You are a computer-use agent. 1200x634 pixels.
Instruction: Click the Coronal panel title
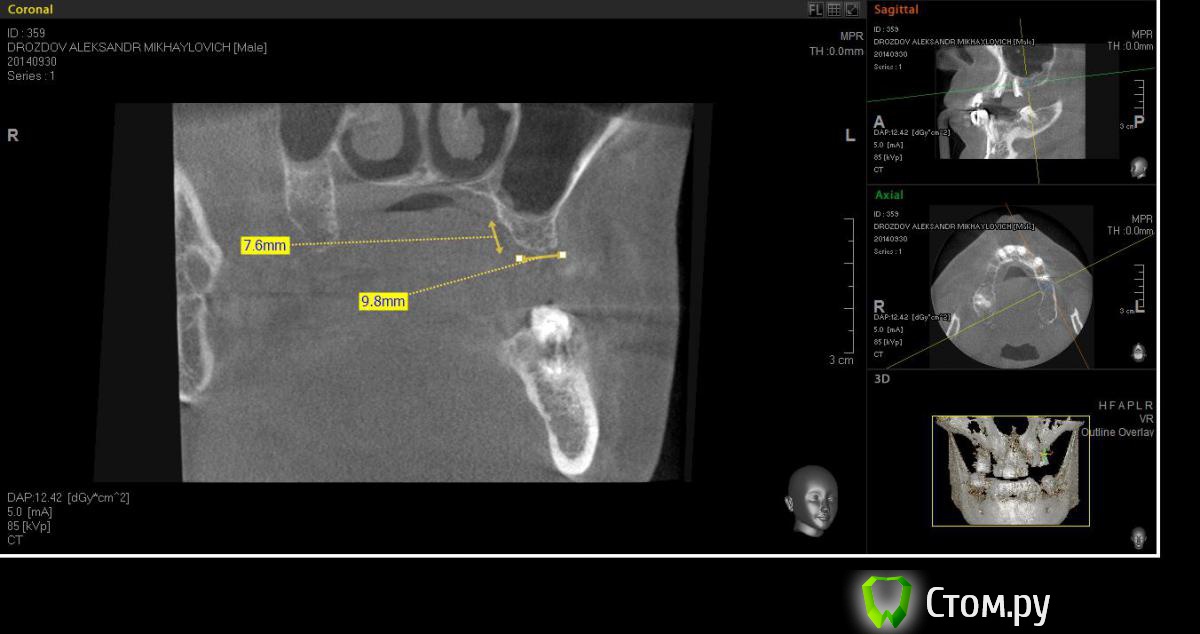click(30, 9)
